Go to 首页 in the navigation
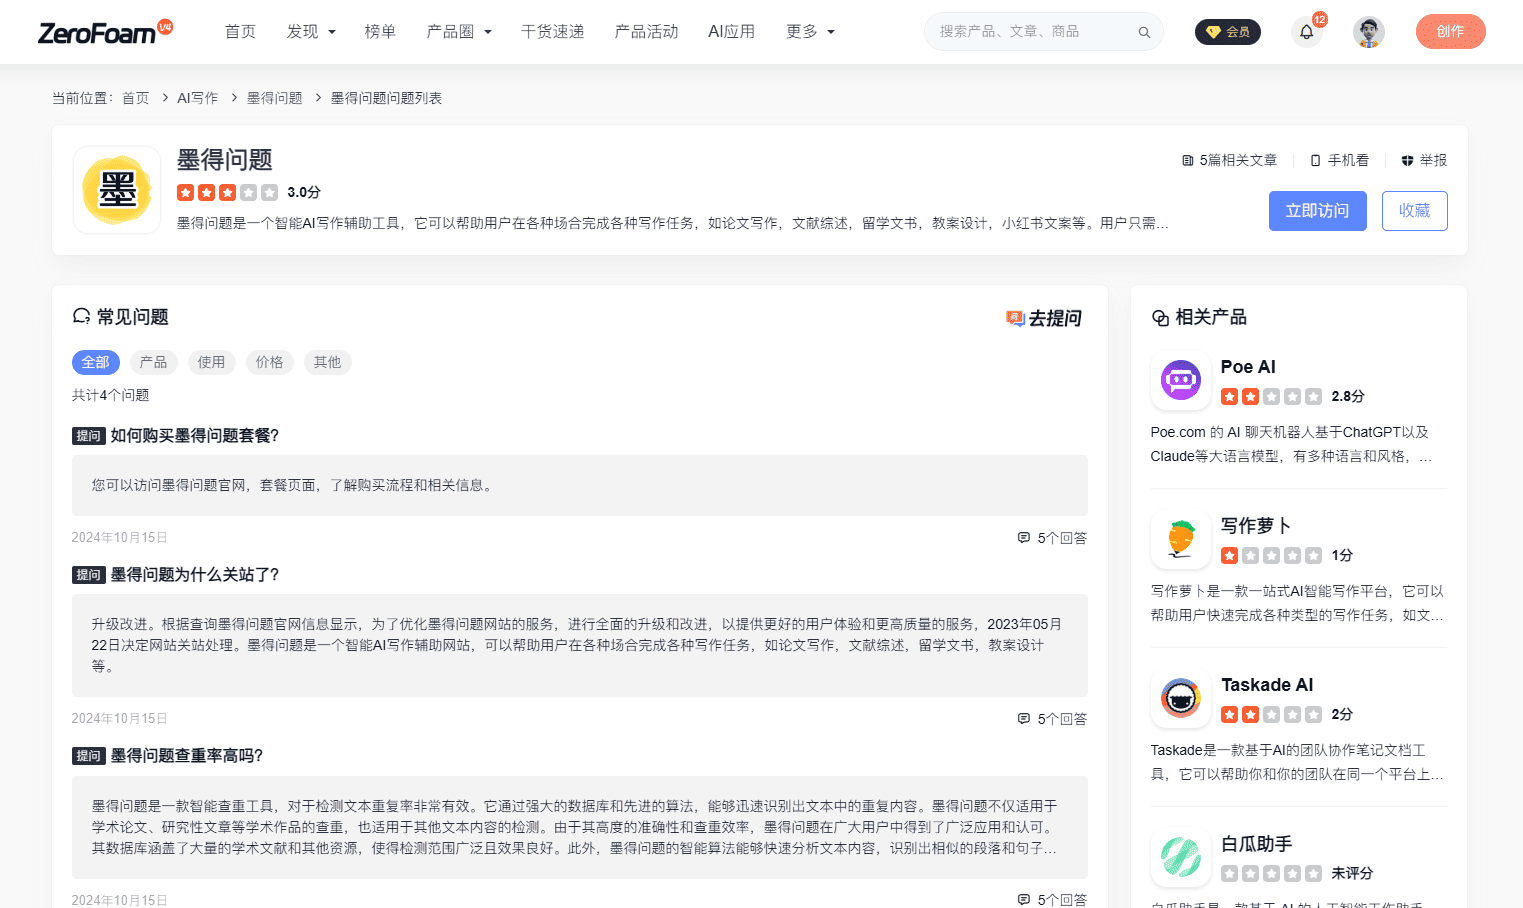Image resolution: width=1523 pixels, height=908 pixels. point(240,31)
